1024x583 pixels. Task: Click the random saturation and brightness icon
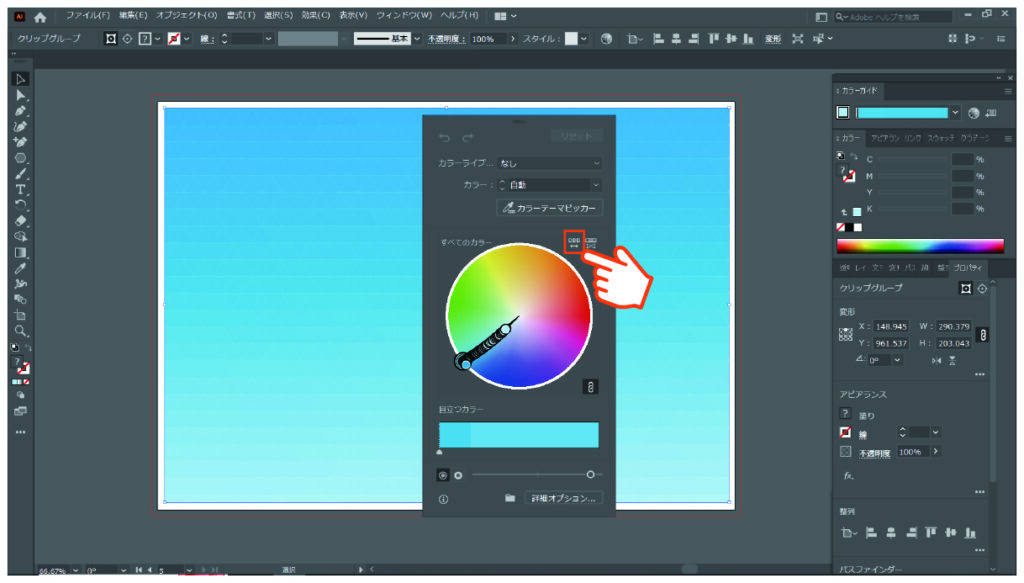(x=591, y=243)
